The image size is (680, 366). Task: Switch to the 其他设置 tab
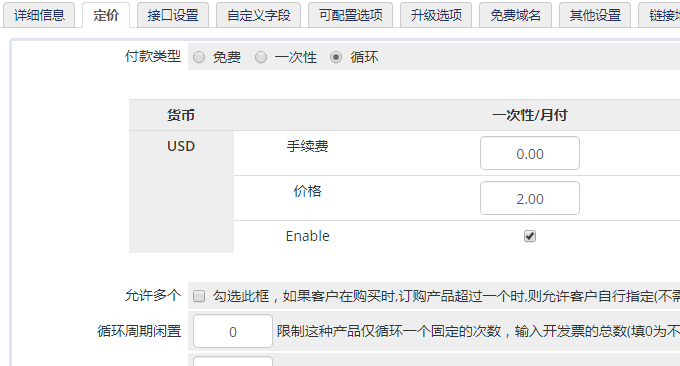(x=595, y=15)
